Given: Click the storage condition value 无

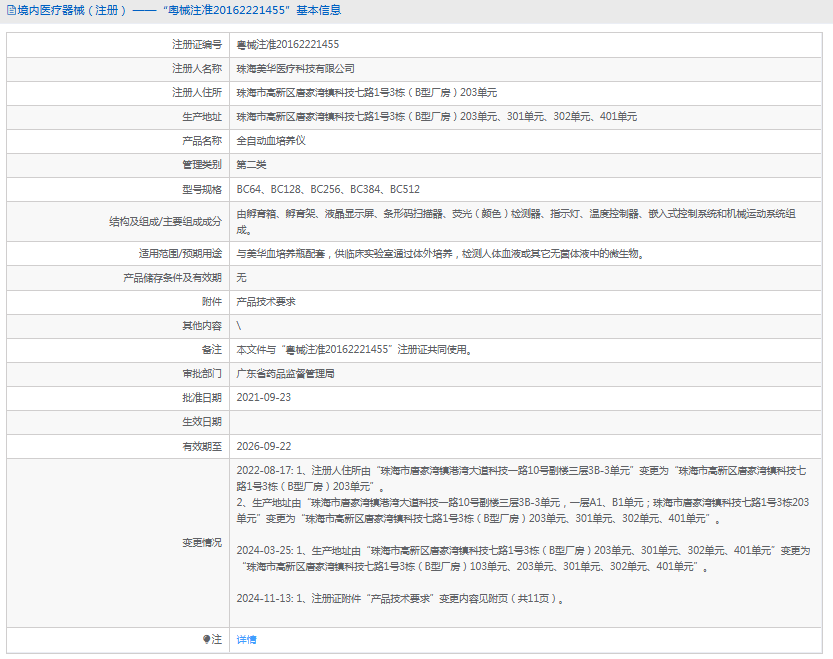Looking at the screenshot, I should [x=241, y=278].
